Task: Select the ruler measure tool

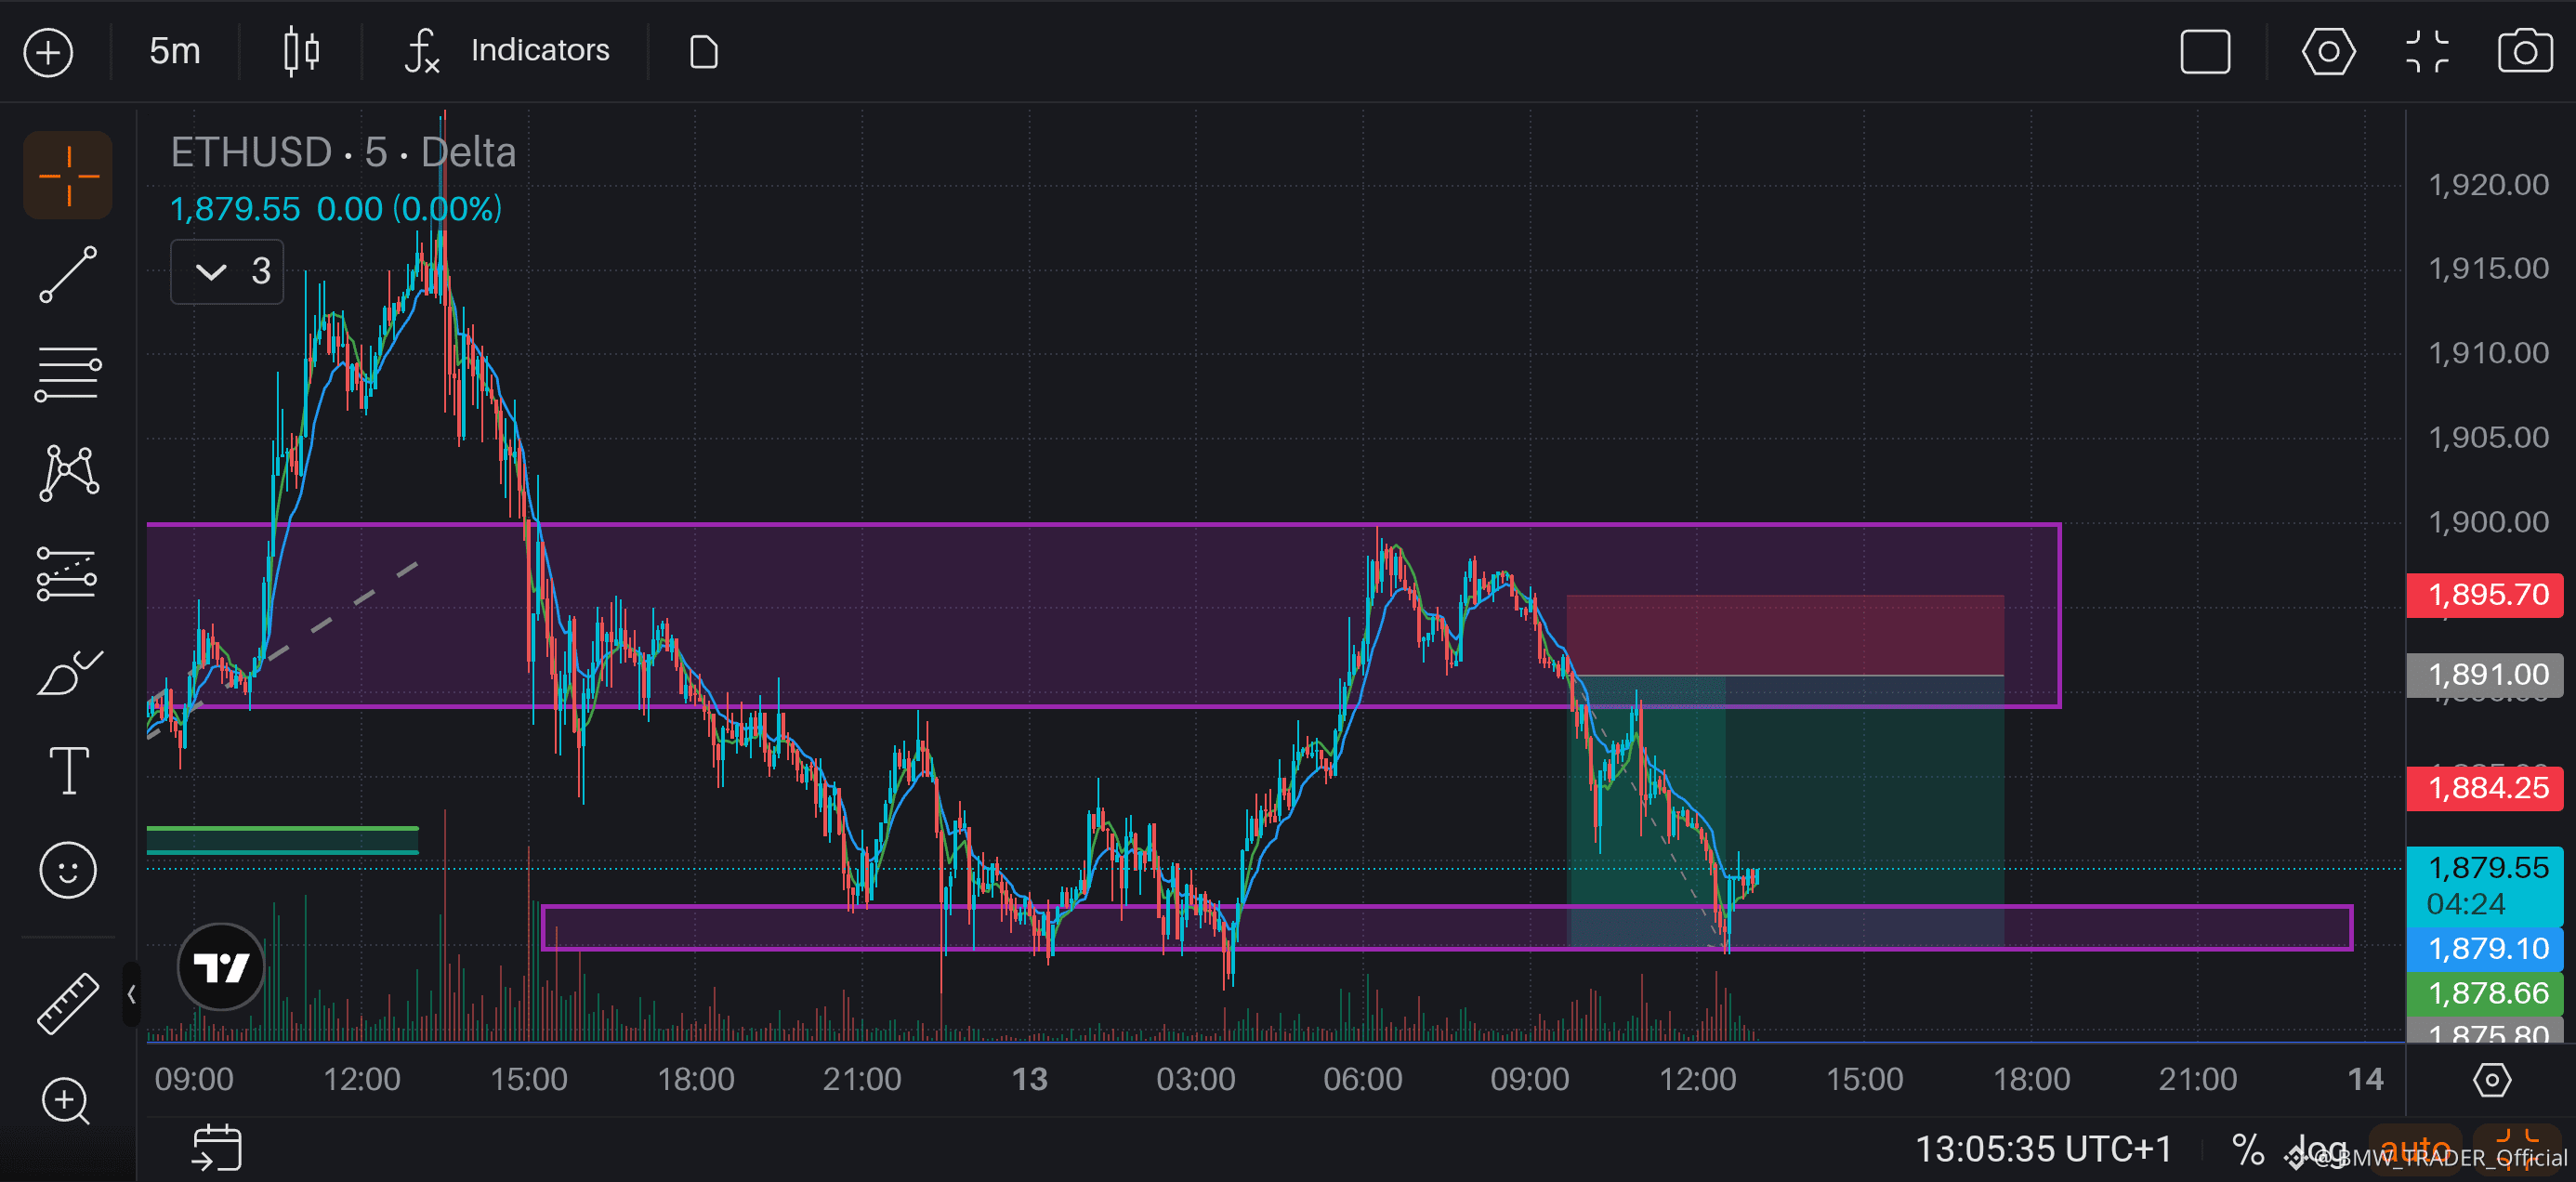Action: 68,1003
